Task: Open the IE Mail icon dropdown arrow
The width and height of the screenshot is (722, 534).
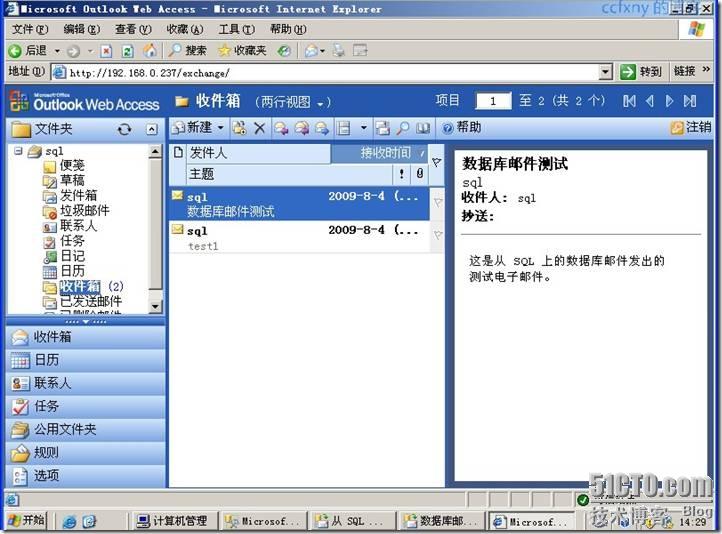Action: pos(322,51)
